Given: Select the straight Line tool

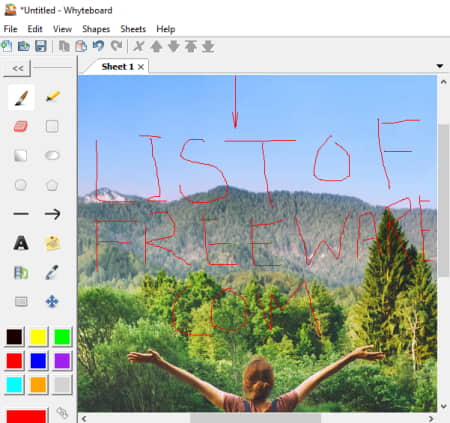Looking at the screenshot, I should pyautogui.click(x=21, y=214).
